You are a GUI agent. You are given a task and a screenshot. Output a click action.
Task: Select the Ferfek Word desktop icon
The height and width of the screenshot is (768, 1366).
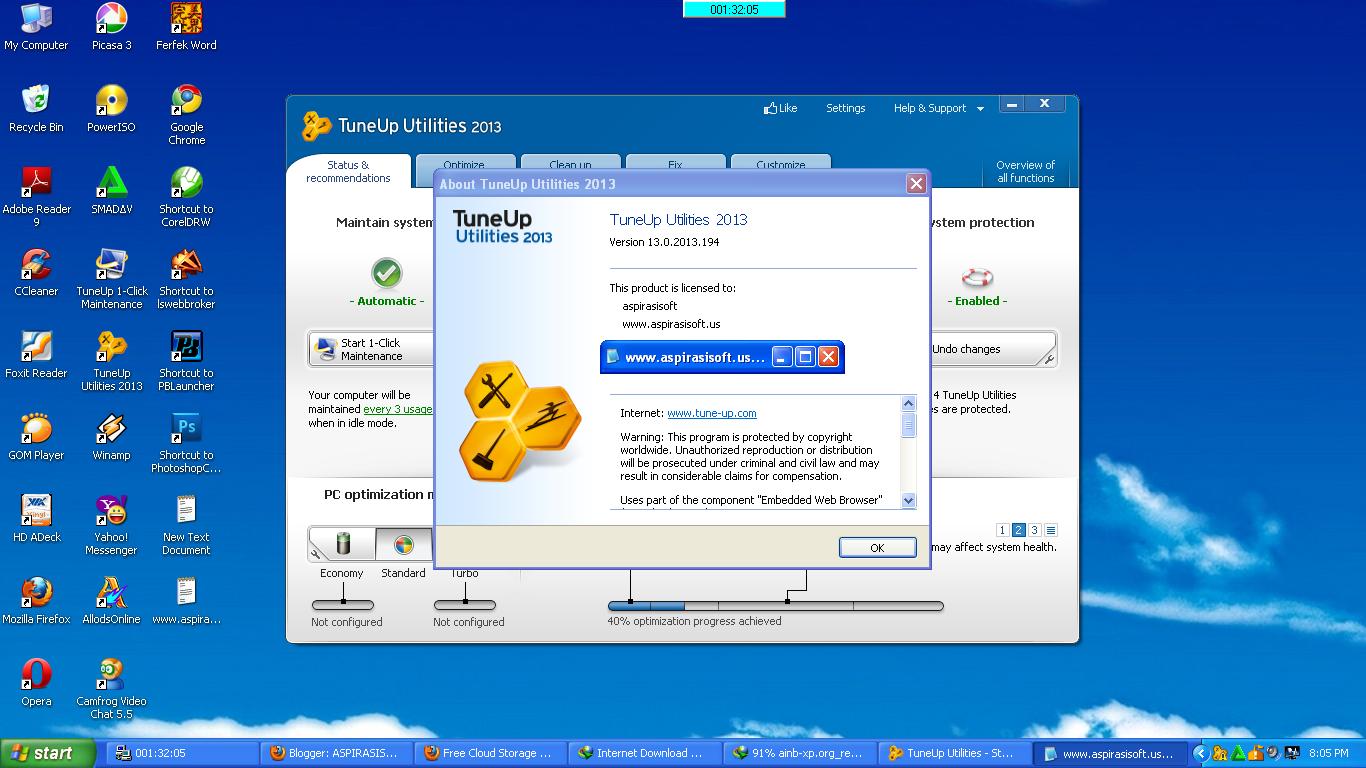click(x=186, y=27)
